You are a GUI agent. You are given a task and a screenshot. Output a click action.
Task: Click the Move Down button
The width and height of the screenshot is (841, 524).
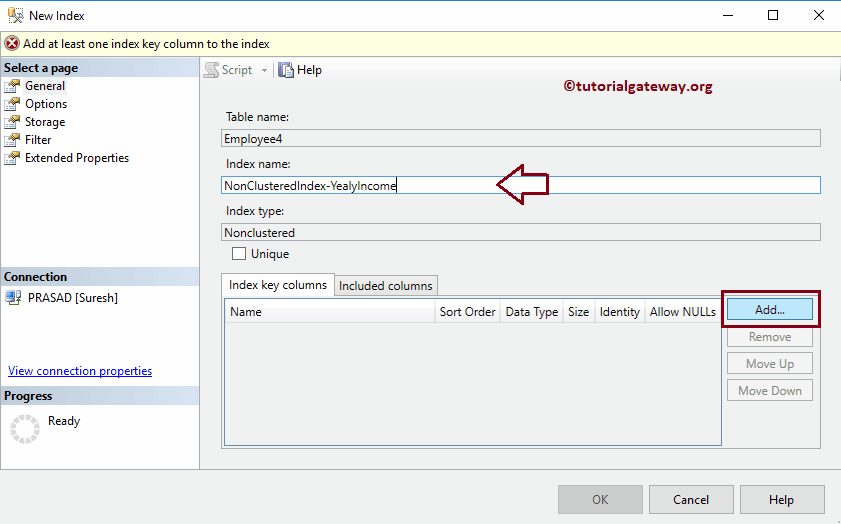770,390
